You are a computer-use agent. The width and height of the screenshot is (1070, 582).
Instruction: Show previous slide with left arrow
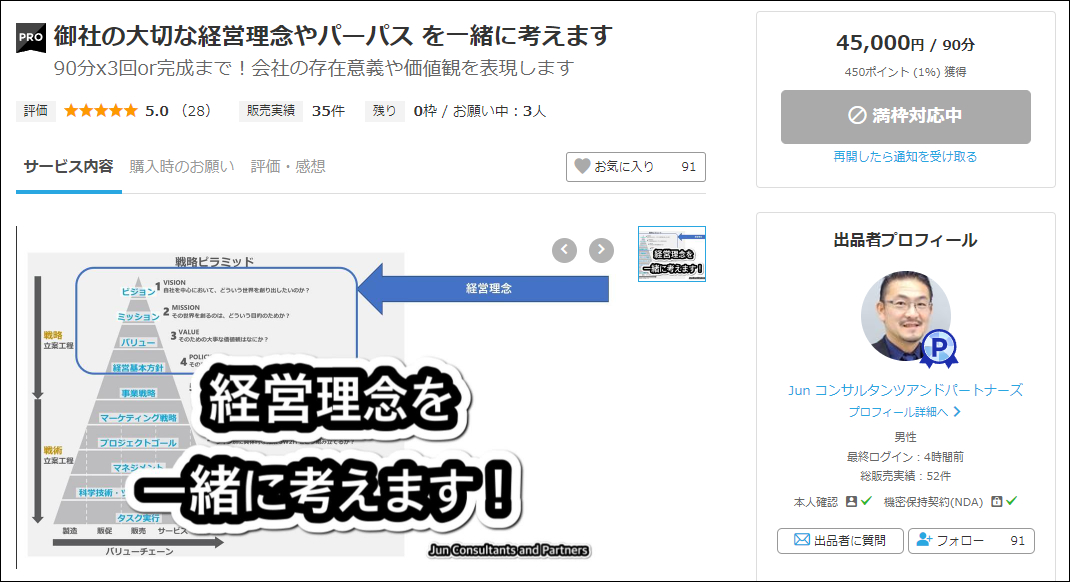point(564,250)
